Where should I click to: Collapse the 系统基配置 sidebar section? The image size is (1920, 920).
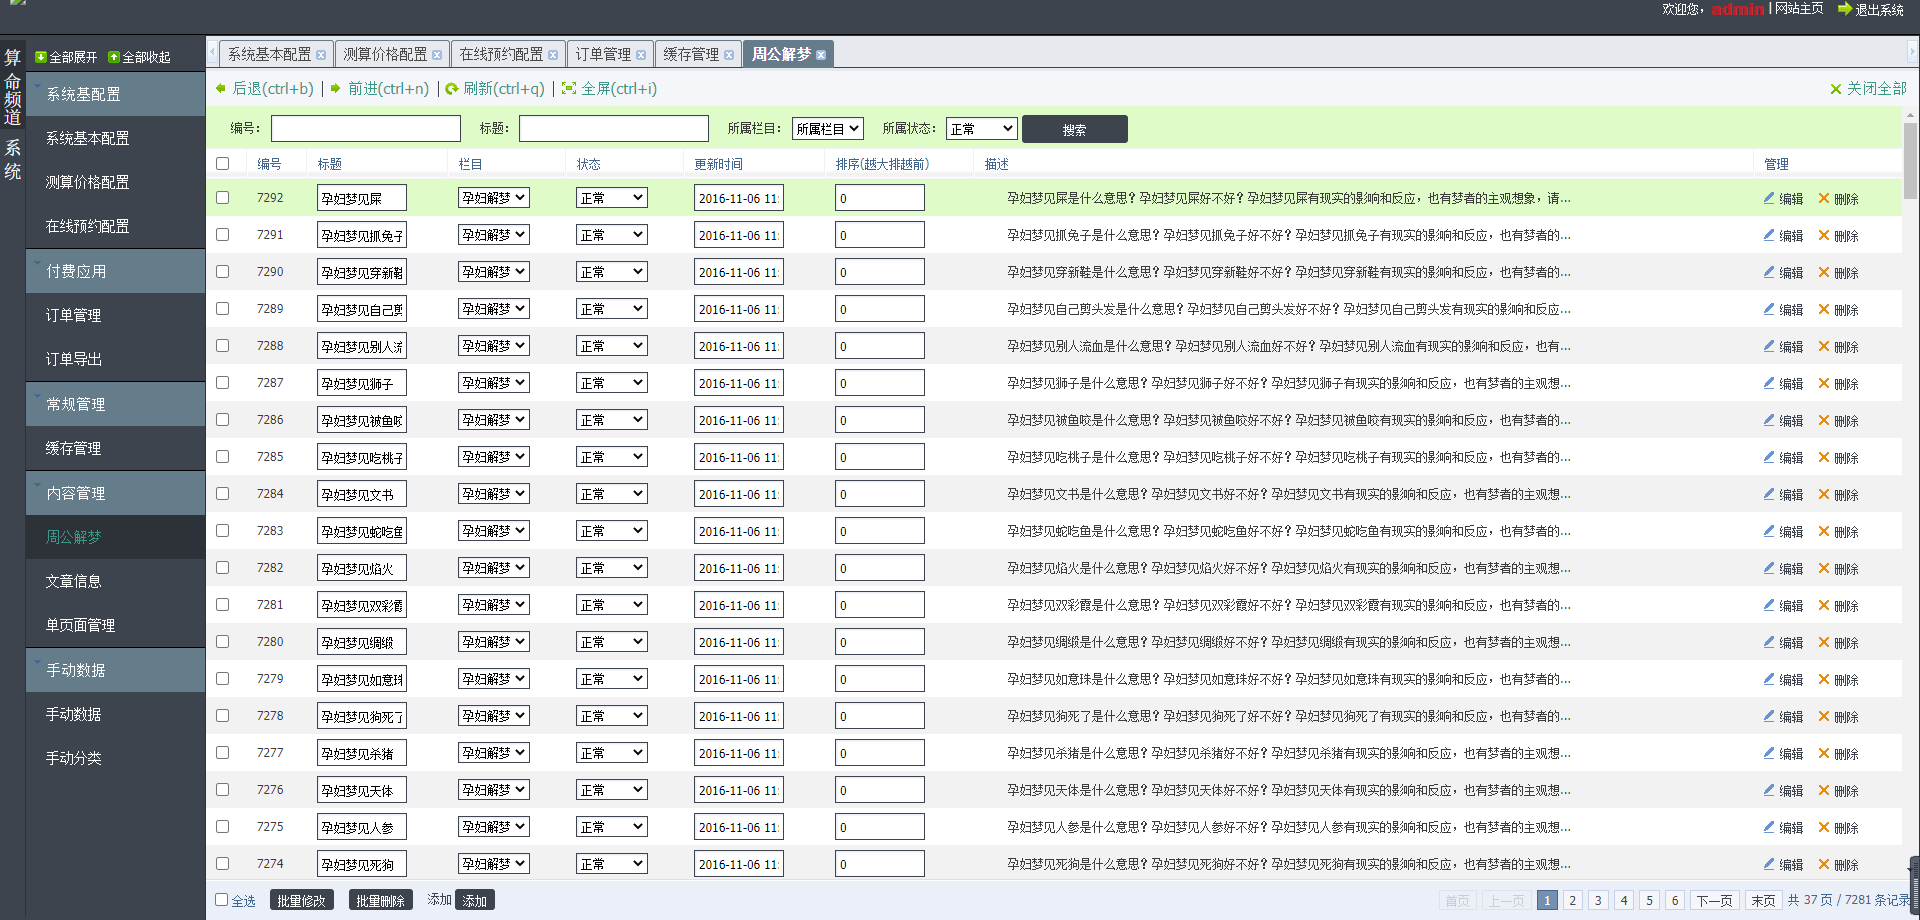tap(115, 94)
